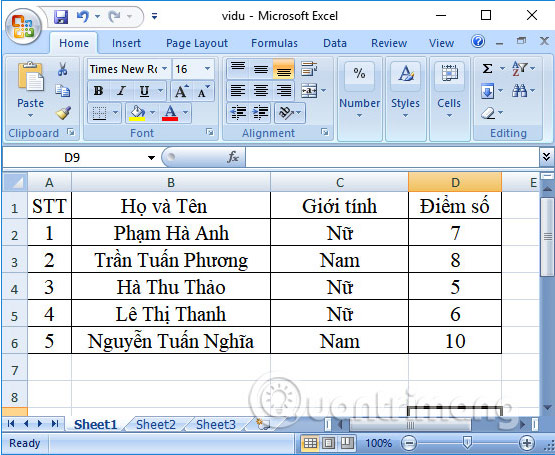The width and height of the screenshot is (555, 455).
Task: Click the Clear eraser icon
Action: pos(488,113)
